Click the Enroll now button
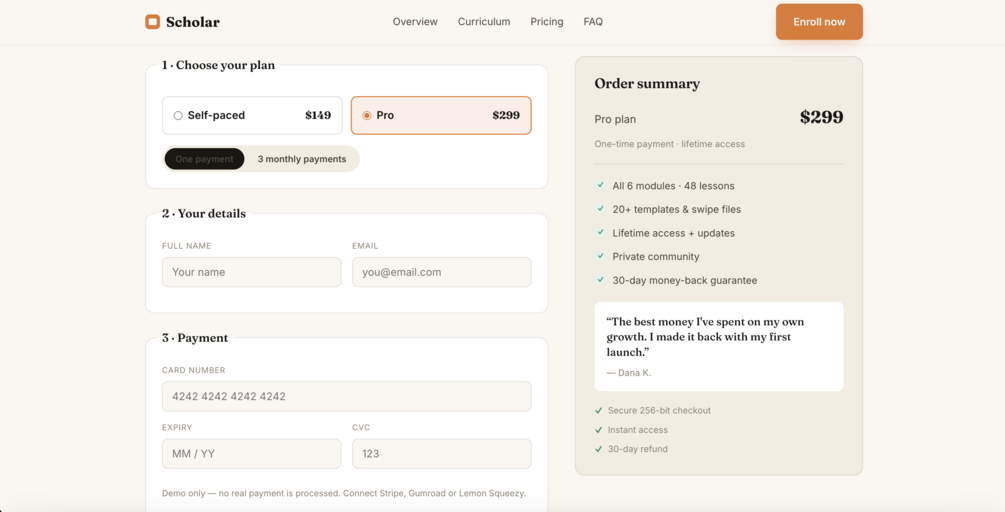Viewport: 1005px width, 512px height. click(x=819, y=22)
